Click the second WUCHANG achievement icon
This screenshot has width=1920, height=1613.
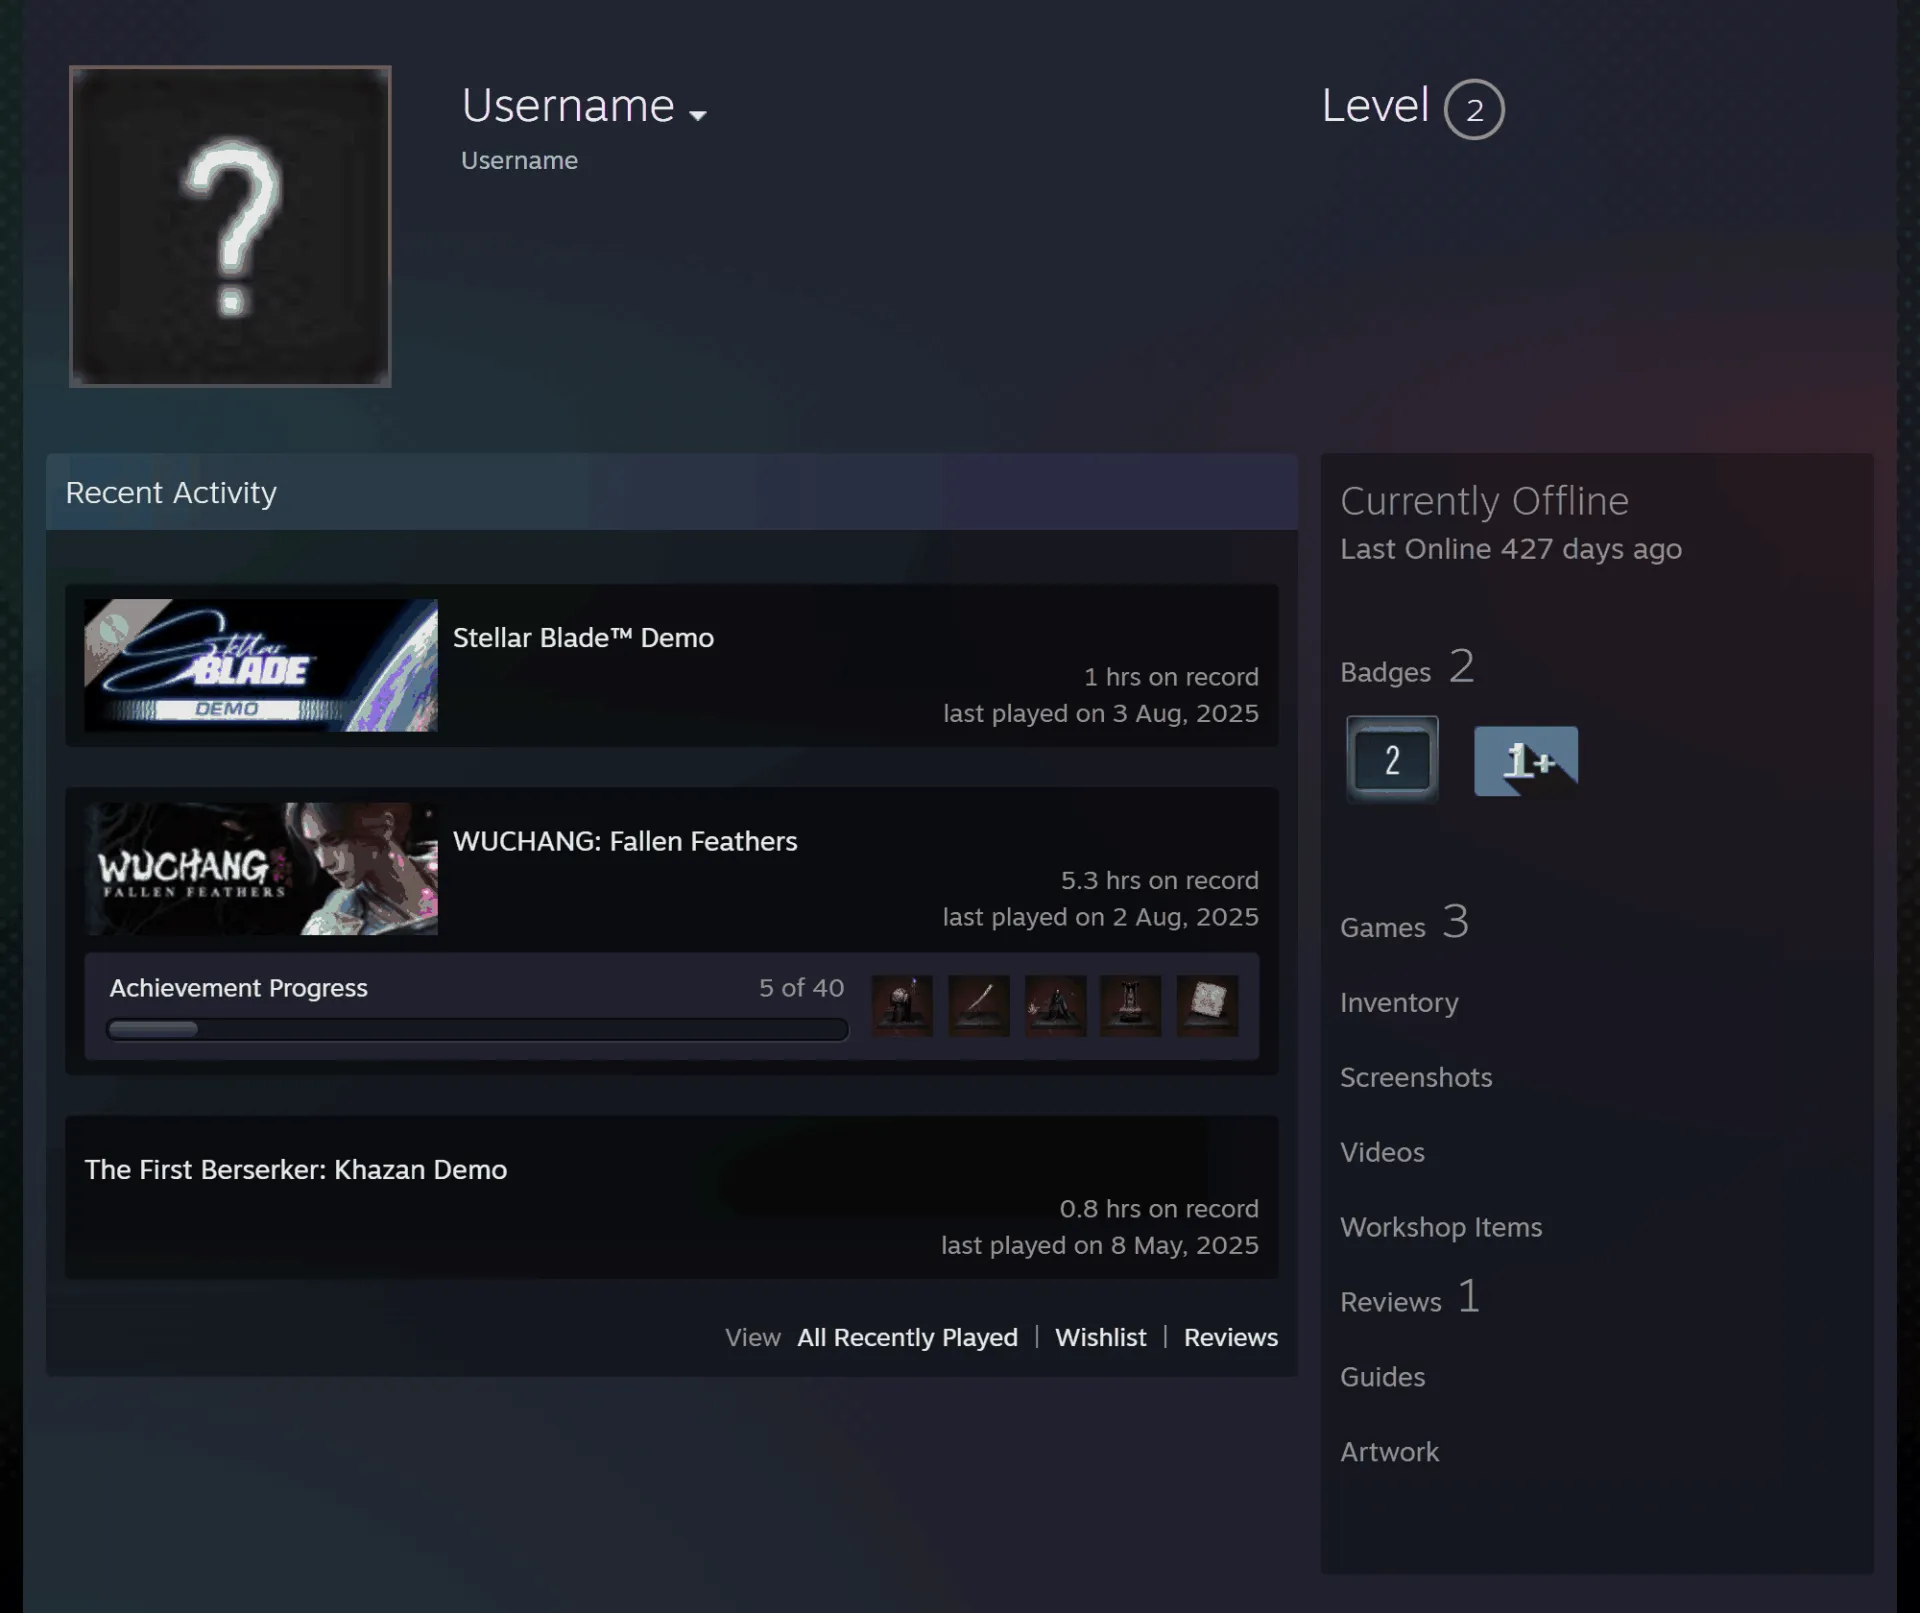tap(979, 1005)
